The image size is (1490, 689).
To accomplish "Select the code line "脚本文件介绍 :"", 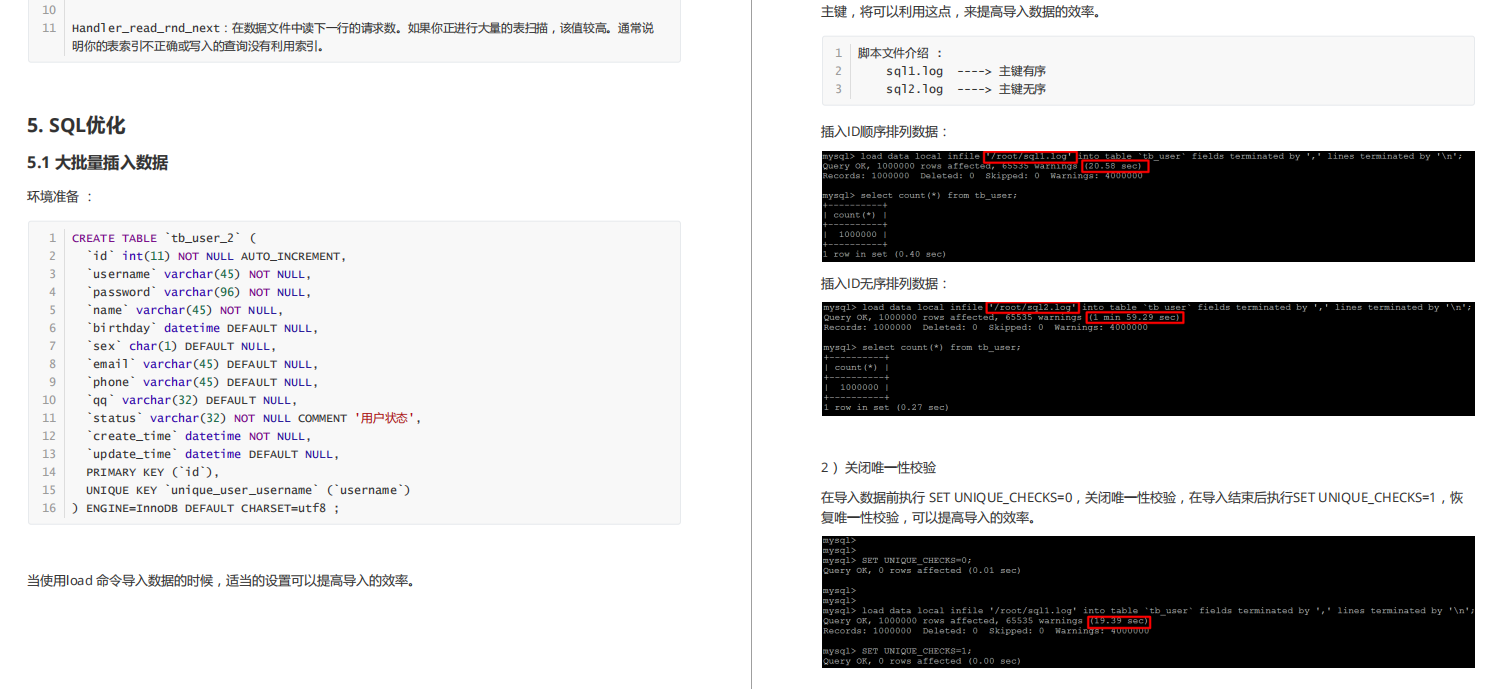I will 900,53.
